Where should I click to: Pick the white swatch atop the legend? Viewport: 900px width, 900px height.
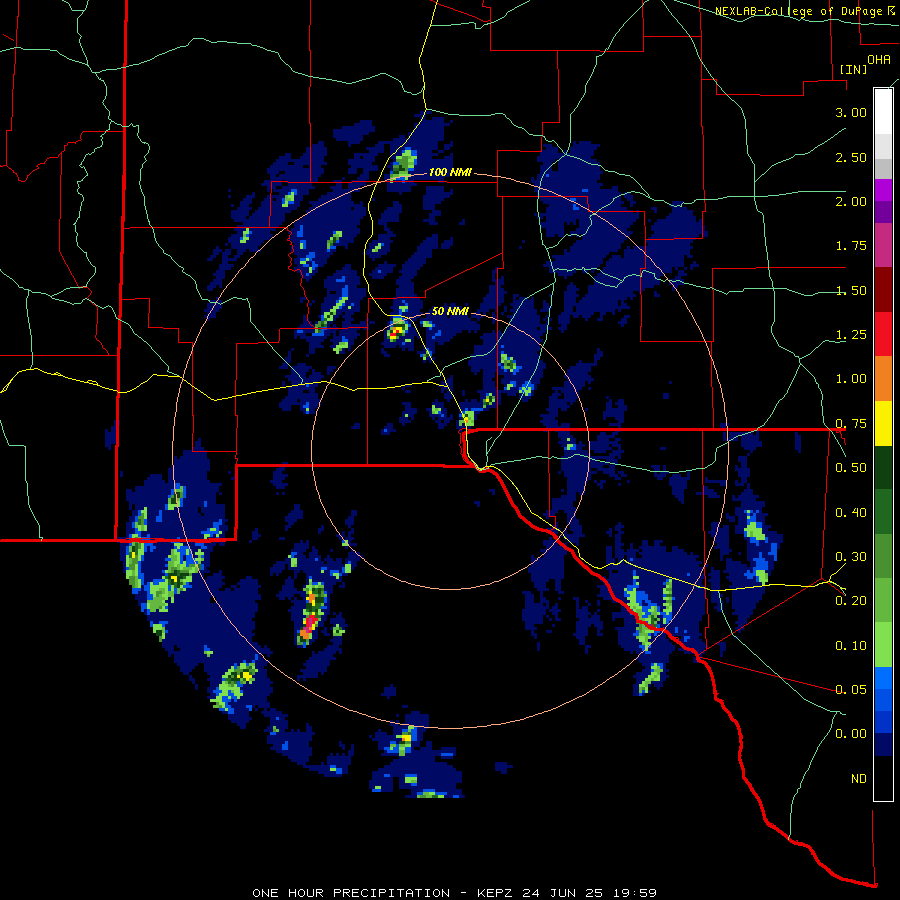click(883, 112)
